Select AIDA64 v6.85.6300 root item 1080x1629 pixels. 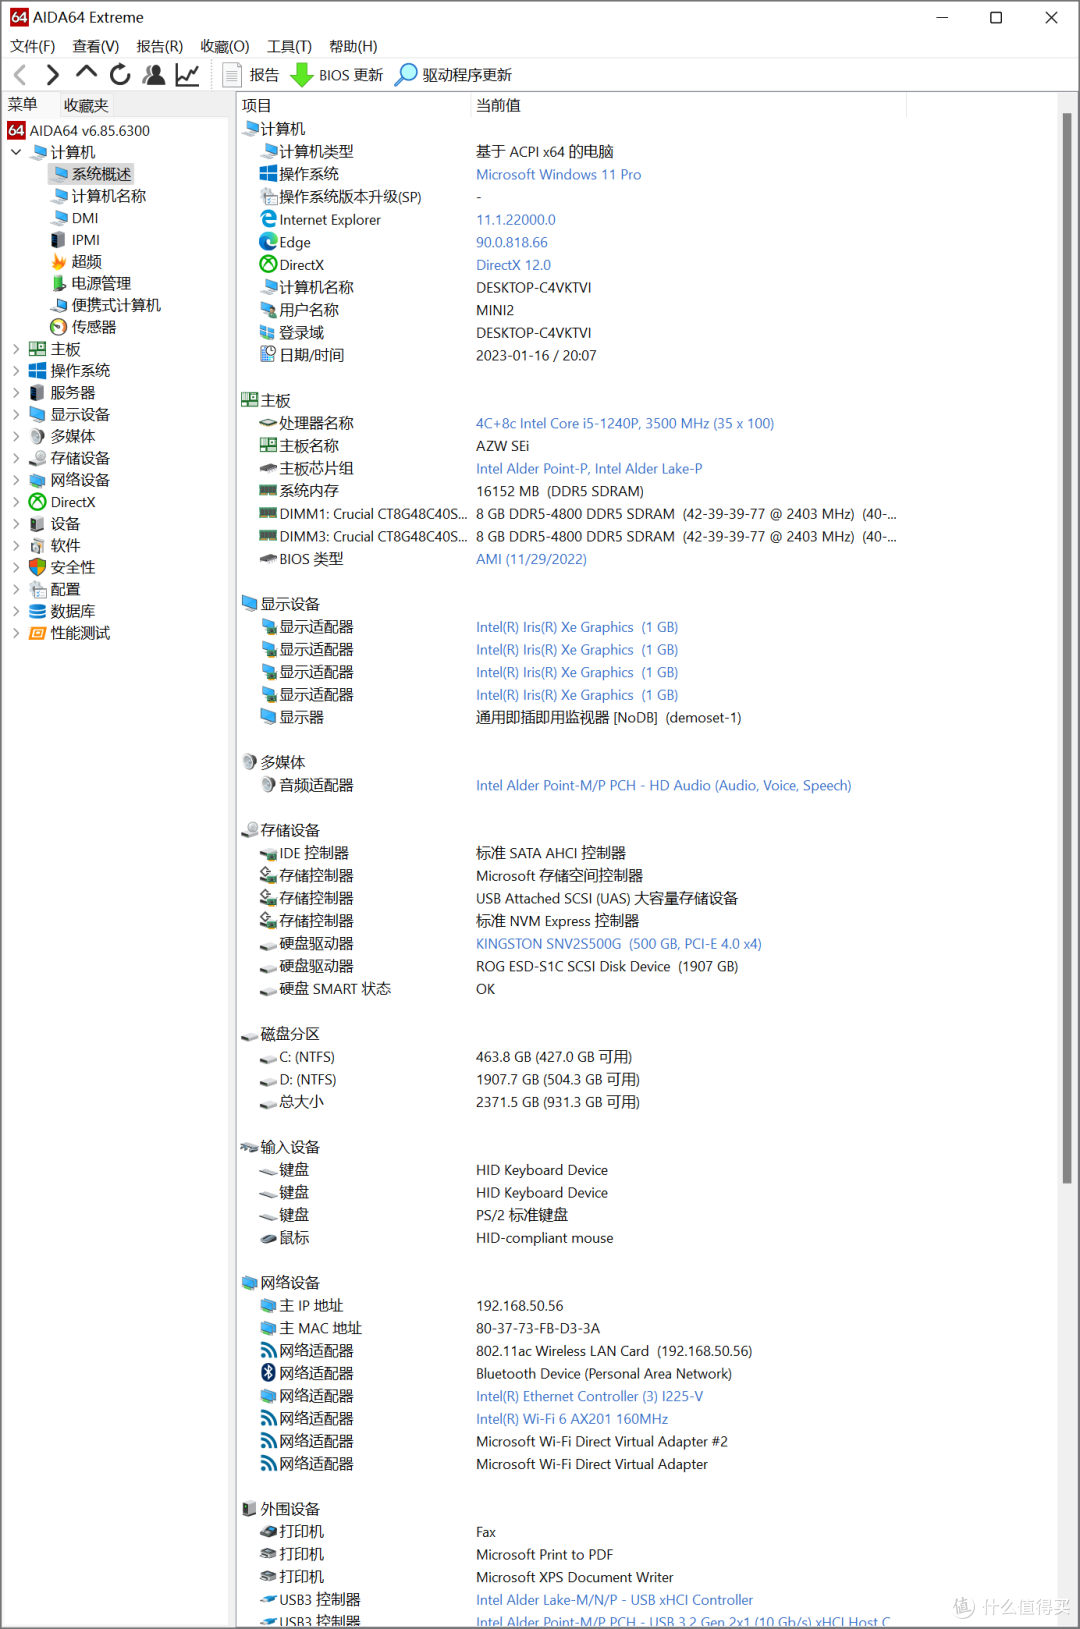pos(78,130)
